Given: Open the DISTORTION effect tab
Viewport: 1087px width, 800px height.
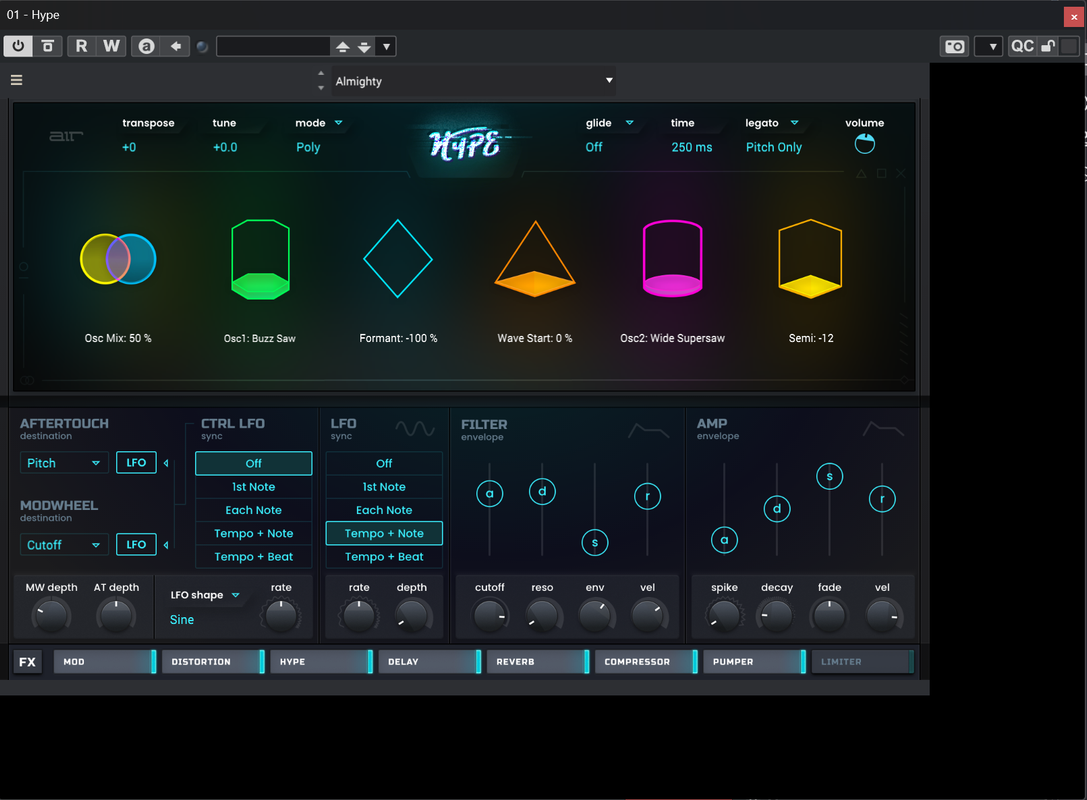Looking at the screenshot, I should 213,662.
